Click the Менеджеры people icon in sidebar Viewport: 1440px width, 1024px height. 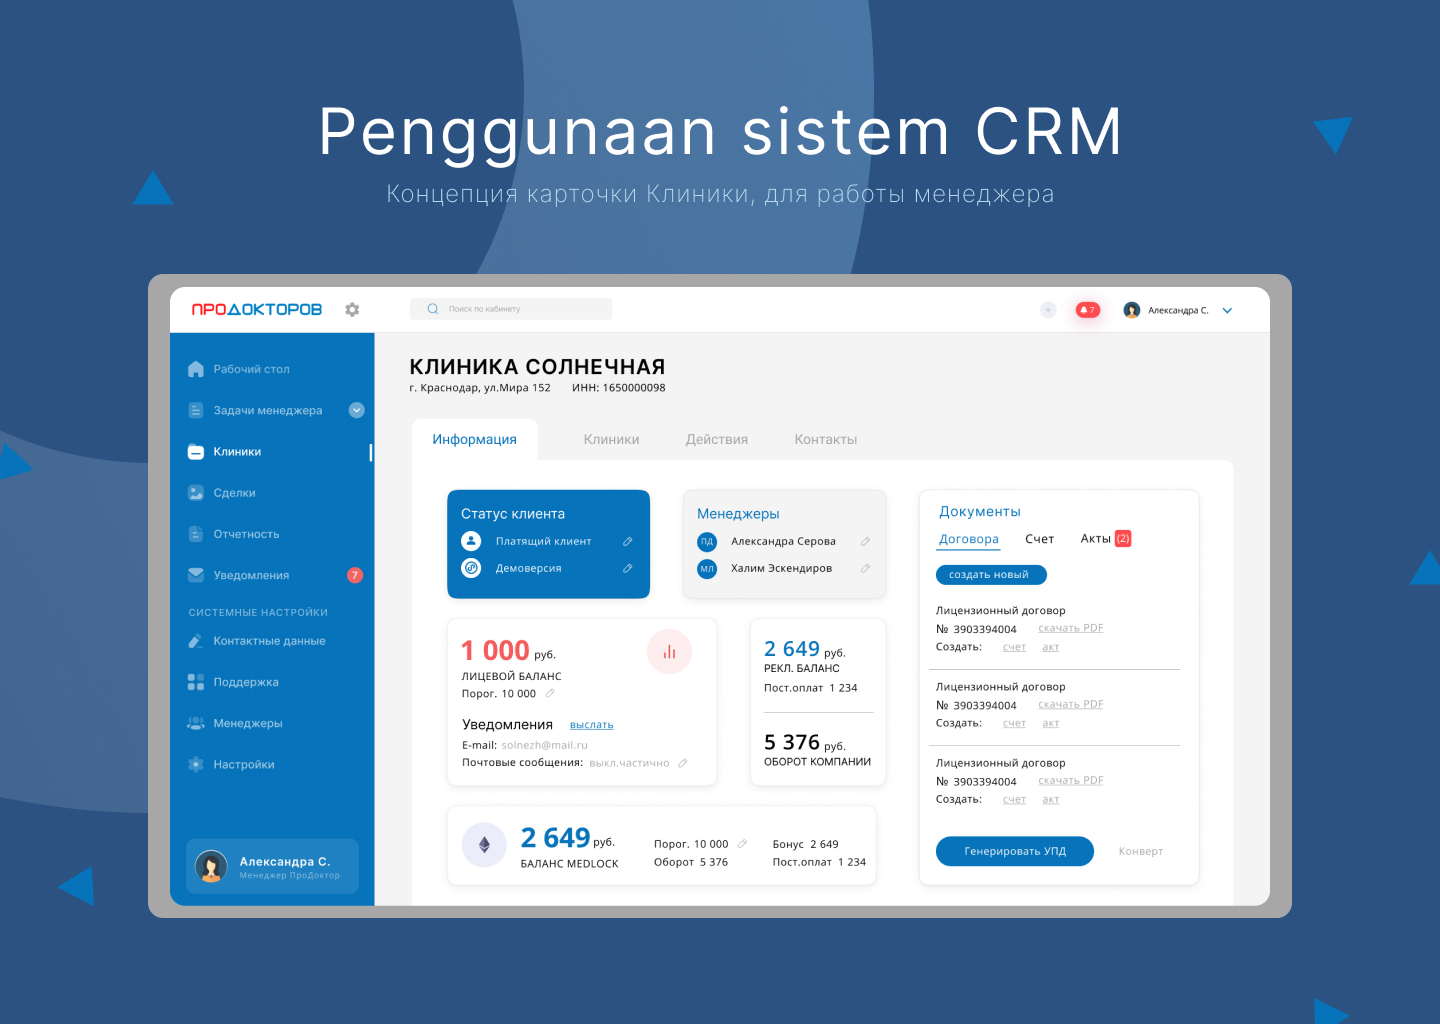click(196, 723)
